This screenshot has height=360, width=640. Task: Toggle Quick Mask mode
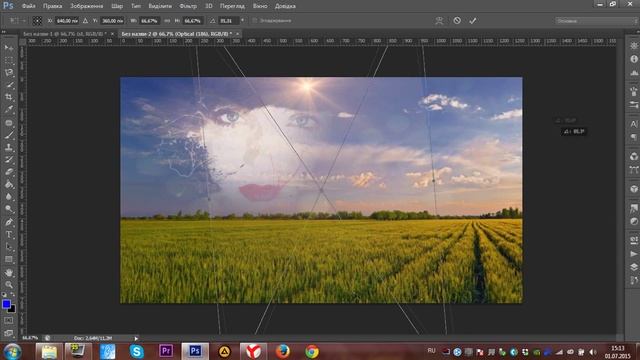[x=9, y=321]
